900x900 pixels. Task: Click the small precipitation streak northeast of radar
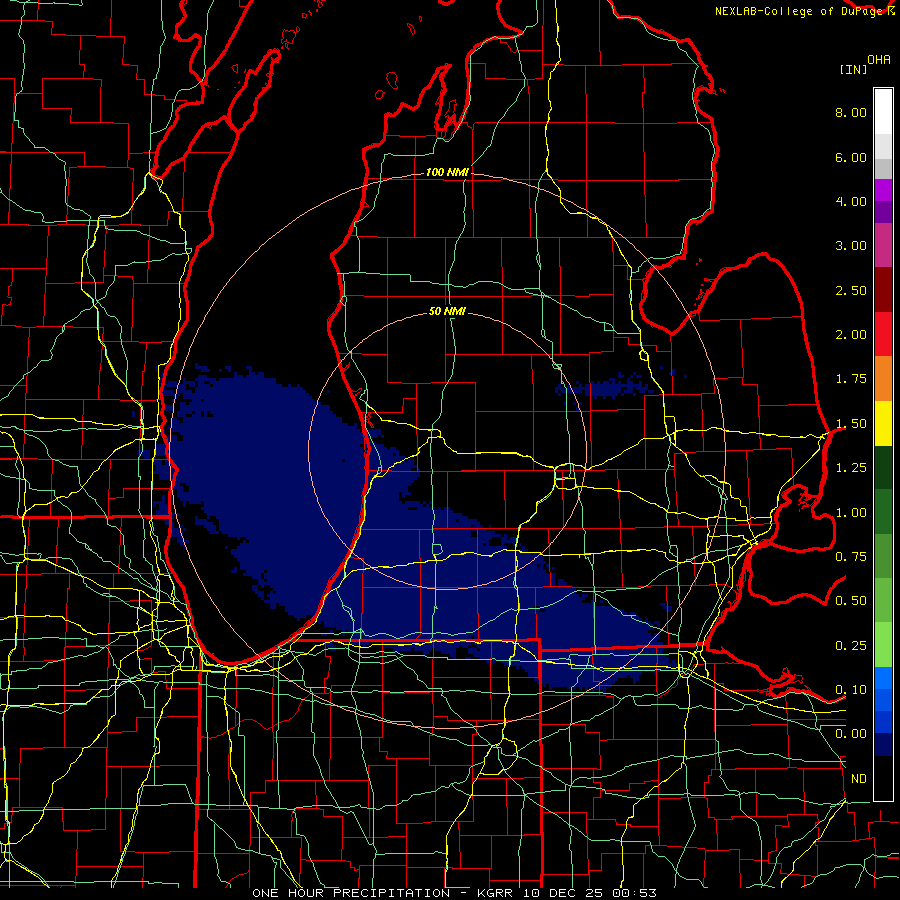click(608, 385)
